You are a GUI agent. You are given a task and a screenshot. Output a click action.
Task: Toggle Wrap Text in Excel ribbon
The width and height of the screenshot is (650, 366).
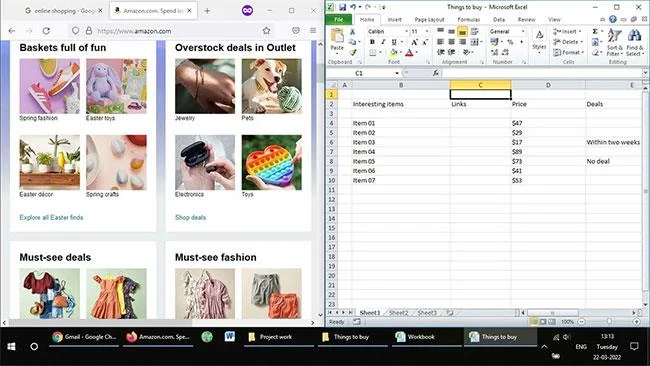474,32
